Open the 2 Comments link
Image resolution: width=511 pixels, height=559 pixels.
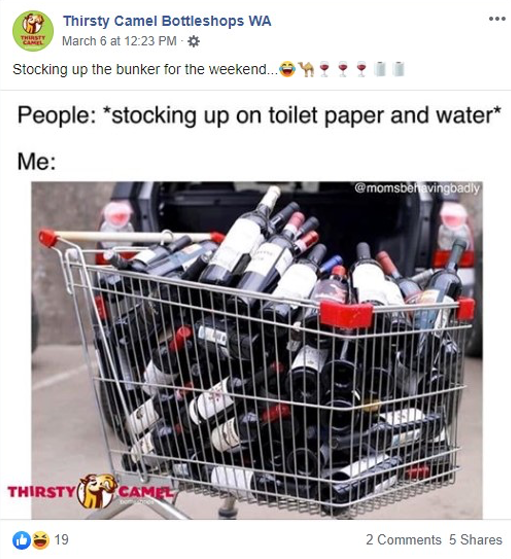point(403,540)
